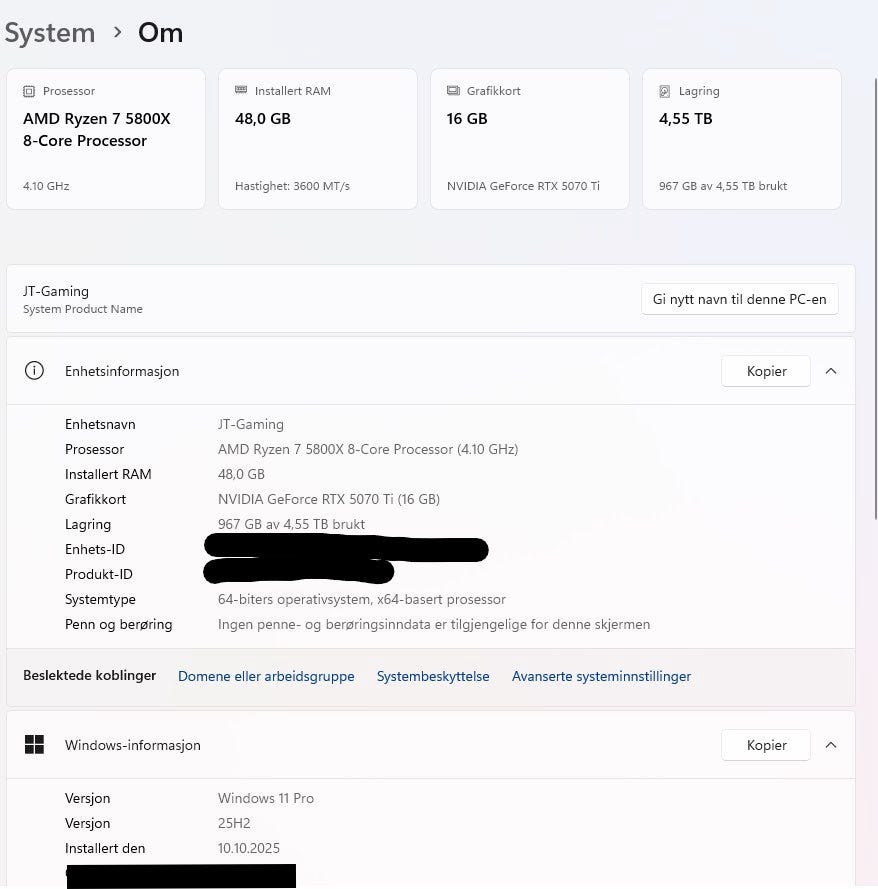Click the 'Penn og berøring' row label
The height and width of the screenshot is (889, 878).
point(118,624)
